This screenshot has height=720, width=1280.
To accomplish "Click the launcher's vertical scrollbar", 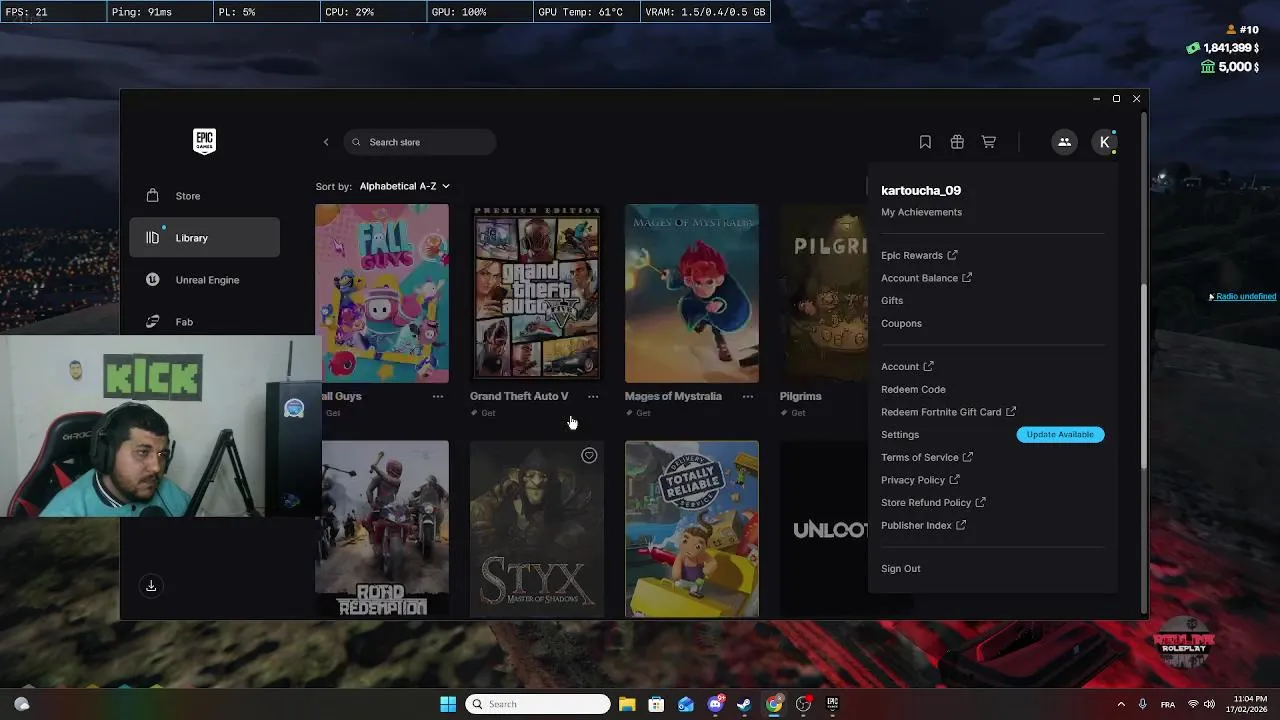I will click(1144, 375).
